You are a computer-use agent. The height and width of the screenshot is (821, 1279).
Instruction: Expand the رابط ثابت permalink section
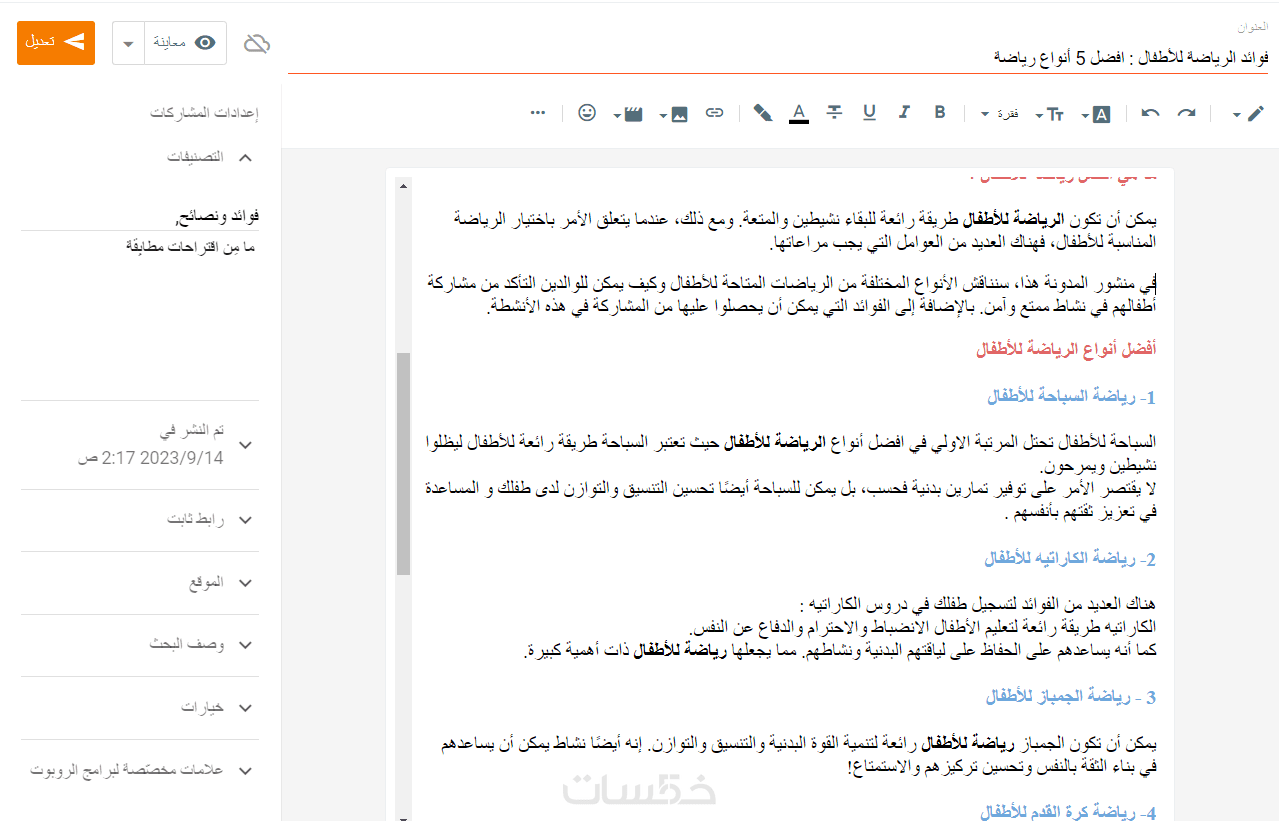coord(246,520)
